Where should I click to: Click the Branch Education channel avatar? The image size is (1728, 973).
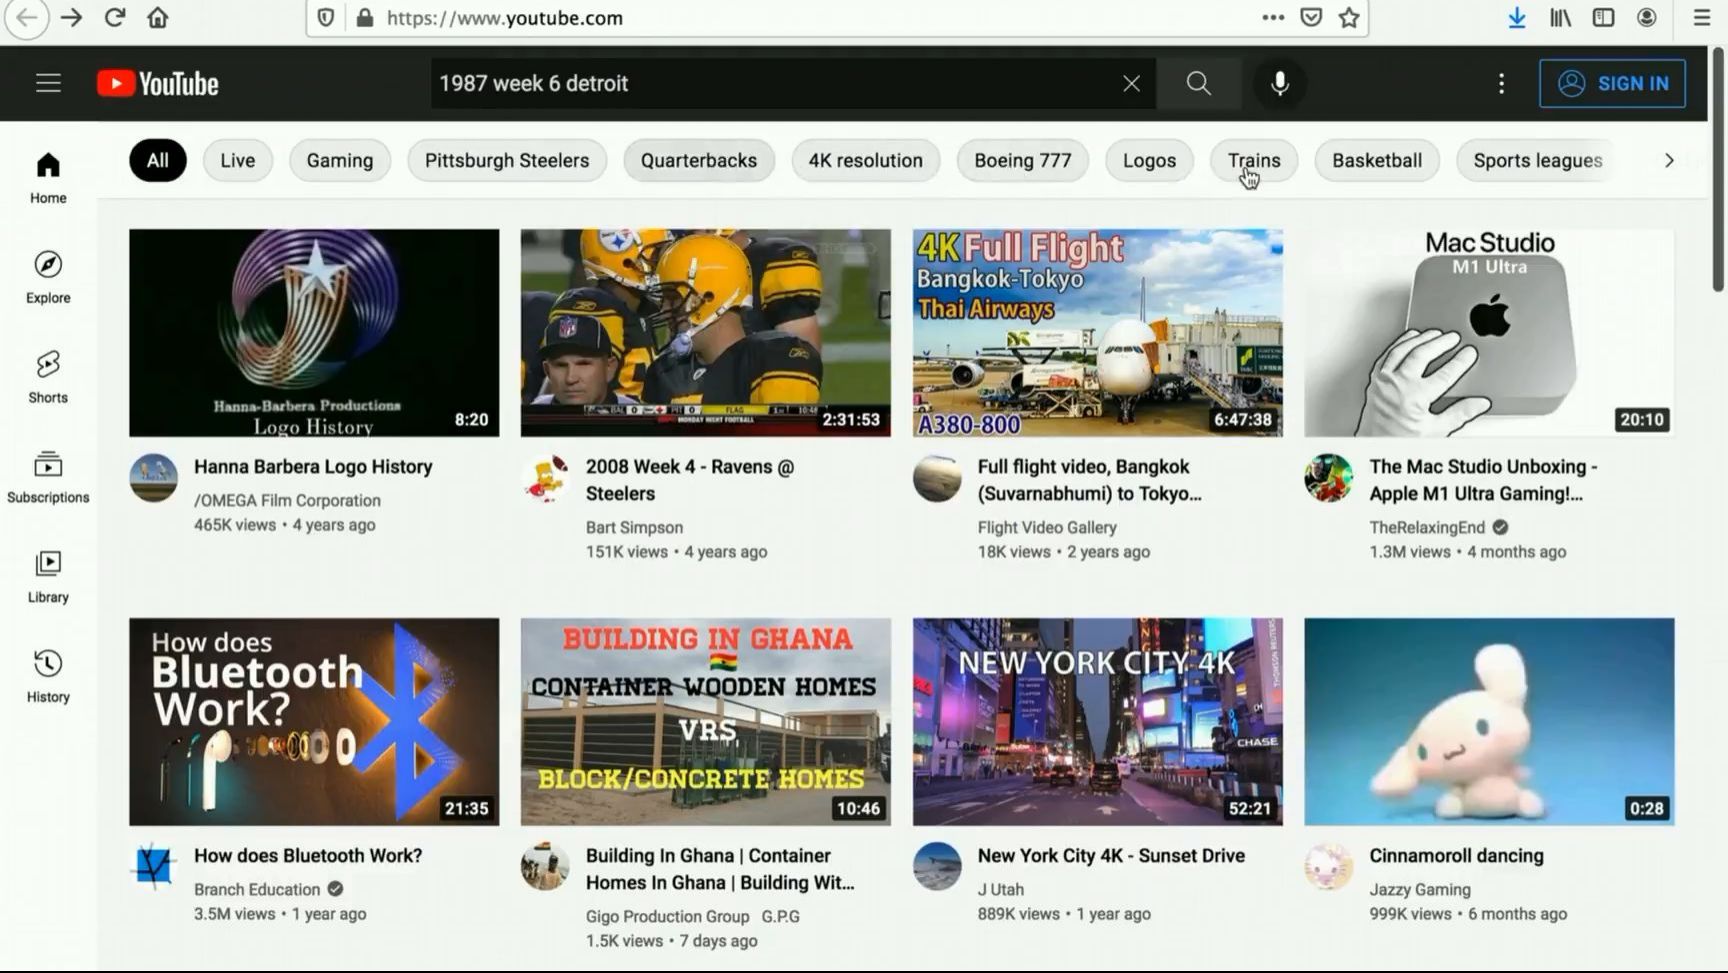pyautogui.click(x=154, y=867)
